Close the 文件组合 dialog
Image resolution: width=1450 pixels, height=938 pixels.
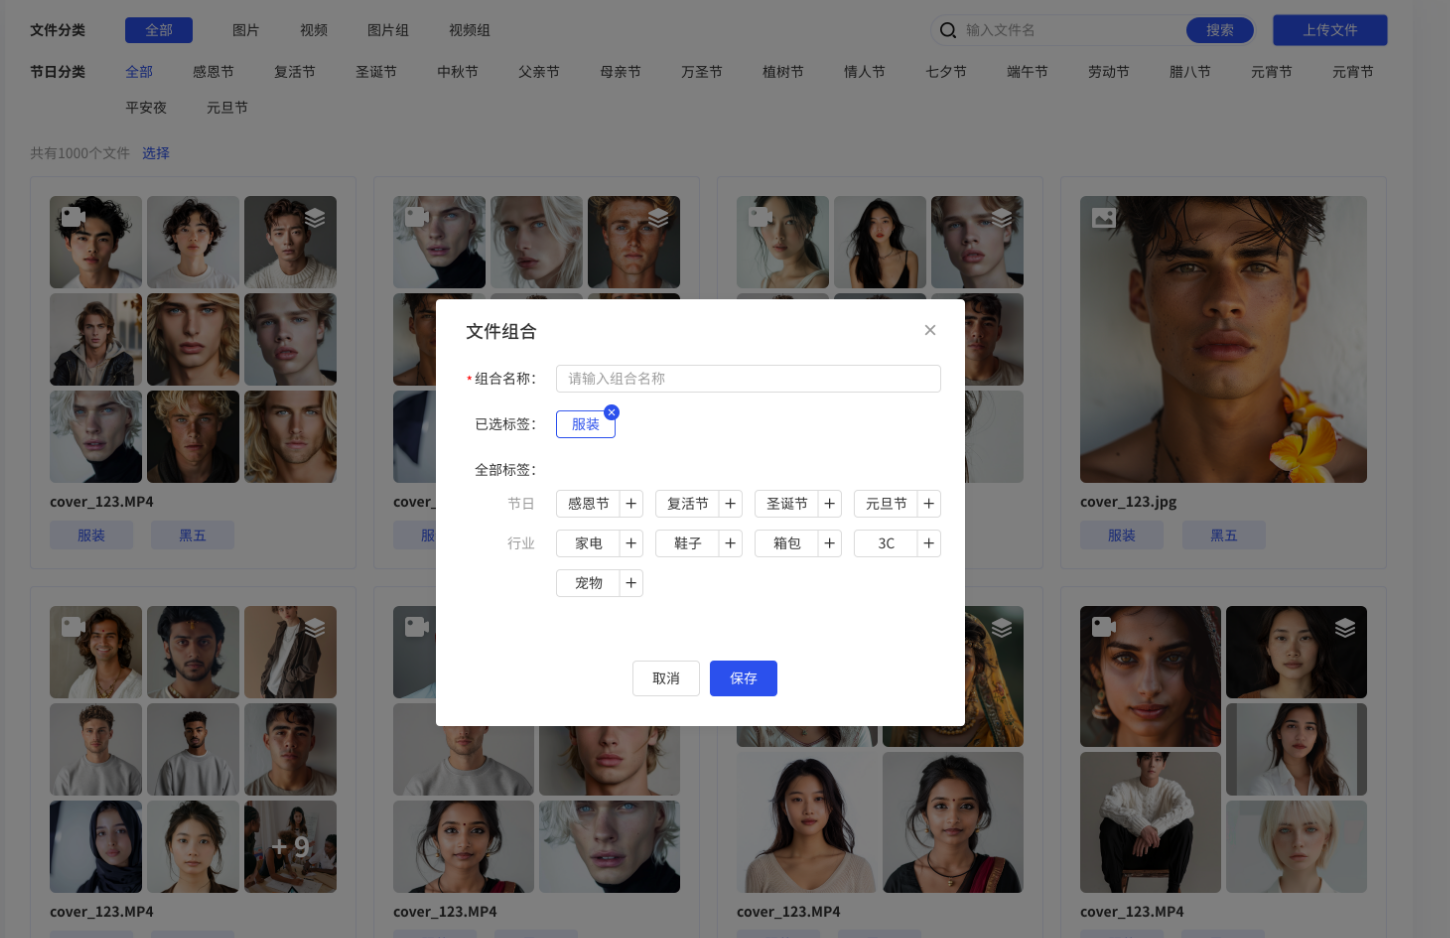(930, 330)
